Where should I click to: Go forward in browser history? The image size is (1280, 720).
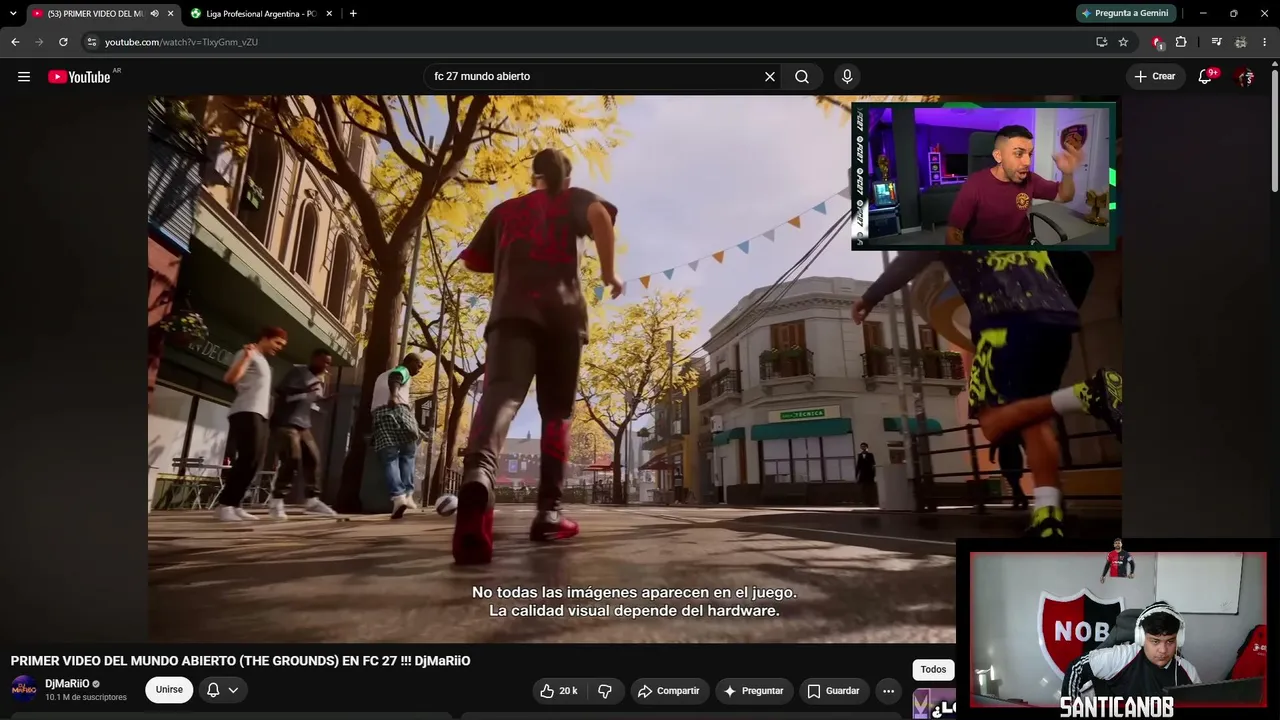(x=39, y=42)
